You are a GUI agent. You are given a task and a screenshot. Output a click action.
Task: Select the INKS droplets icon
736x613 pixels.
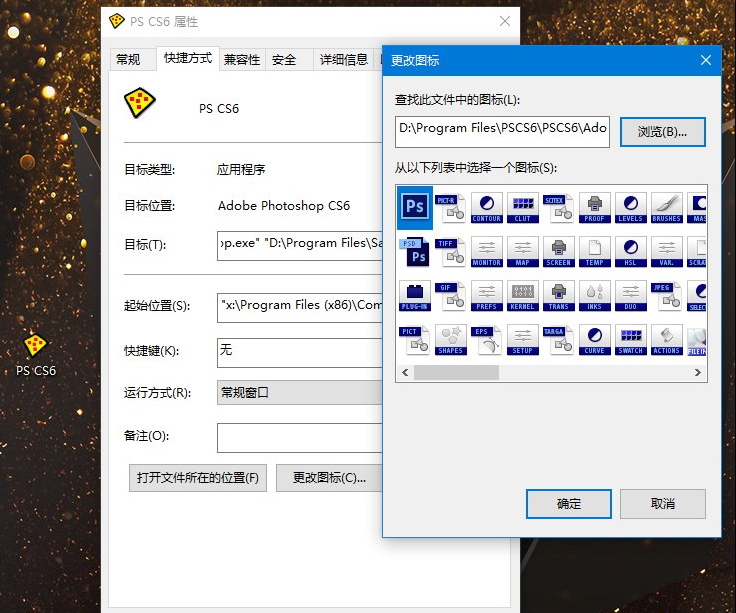click(x=595, y=295)
